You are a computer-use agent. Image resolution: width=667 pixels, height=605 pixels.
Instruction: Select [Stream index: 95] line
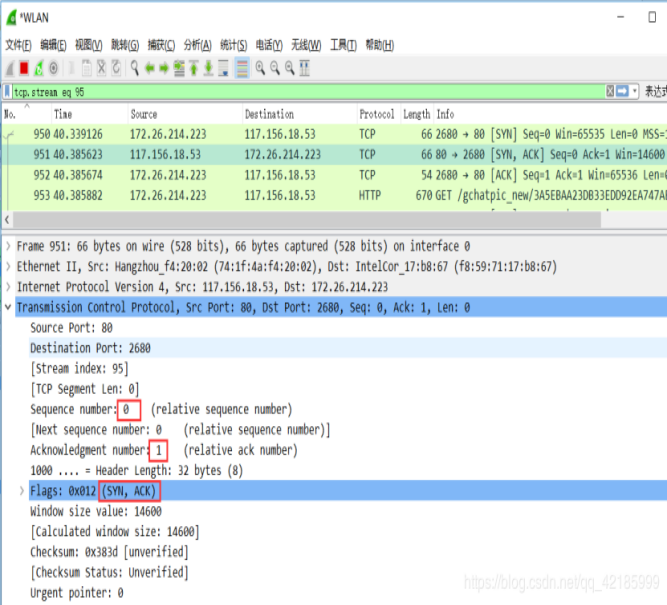coord(348,368)
